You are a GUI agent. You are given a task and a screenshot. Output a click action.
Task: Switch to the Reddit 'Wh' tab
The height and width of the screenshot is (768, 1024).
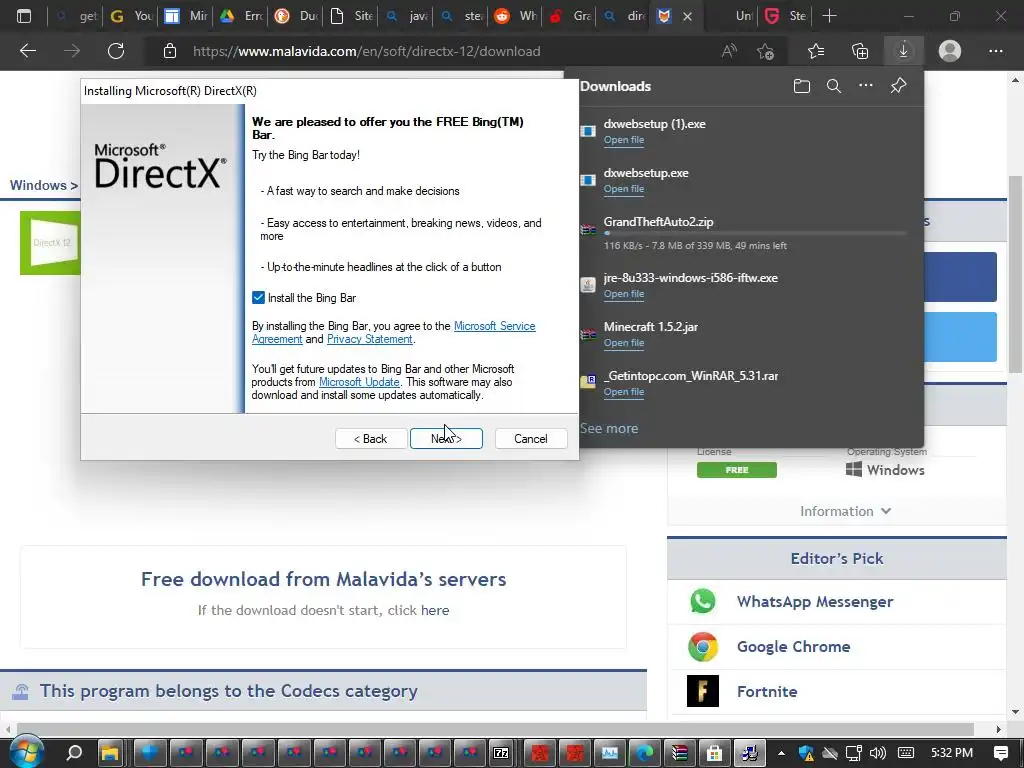[x=515, y=16]
